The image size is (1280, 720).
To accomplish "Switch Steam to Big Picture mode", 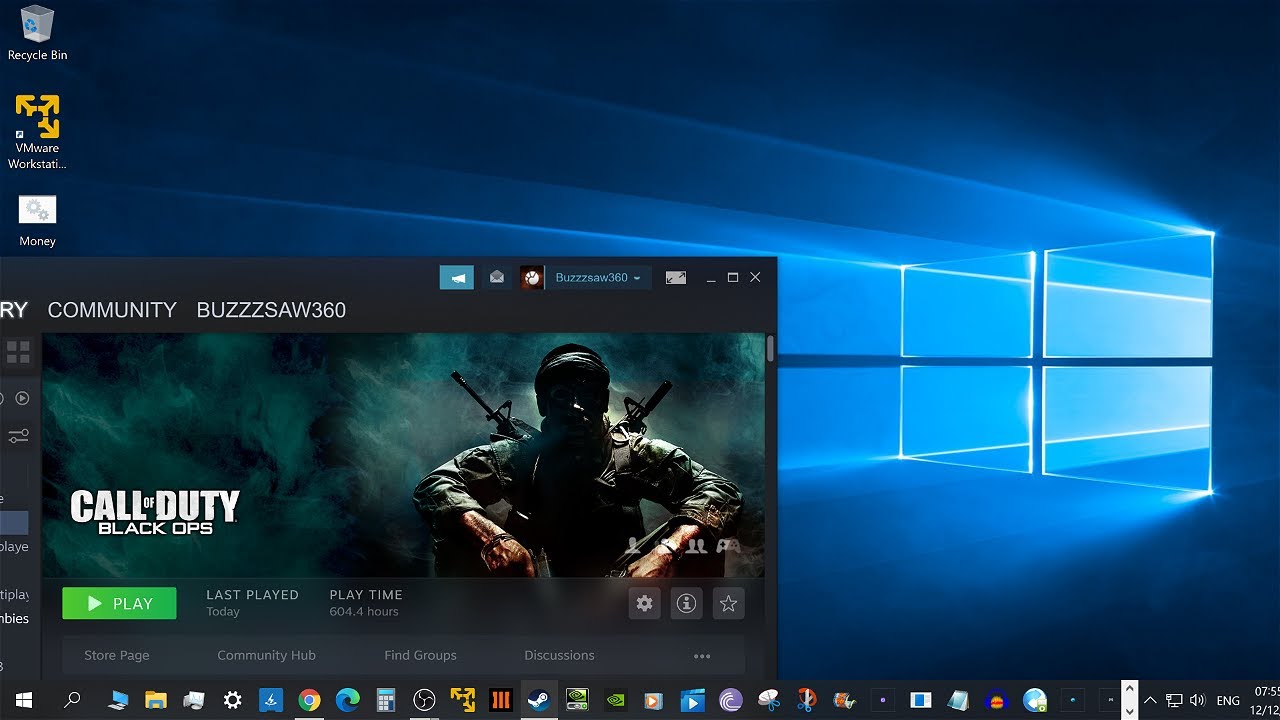I will pyautogui.click(x=676, y=277).
